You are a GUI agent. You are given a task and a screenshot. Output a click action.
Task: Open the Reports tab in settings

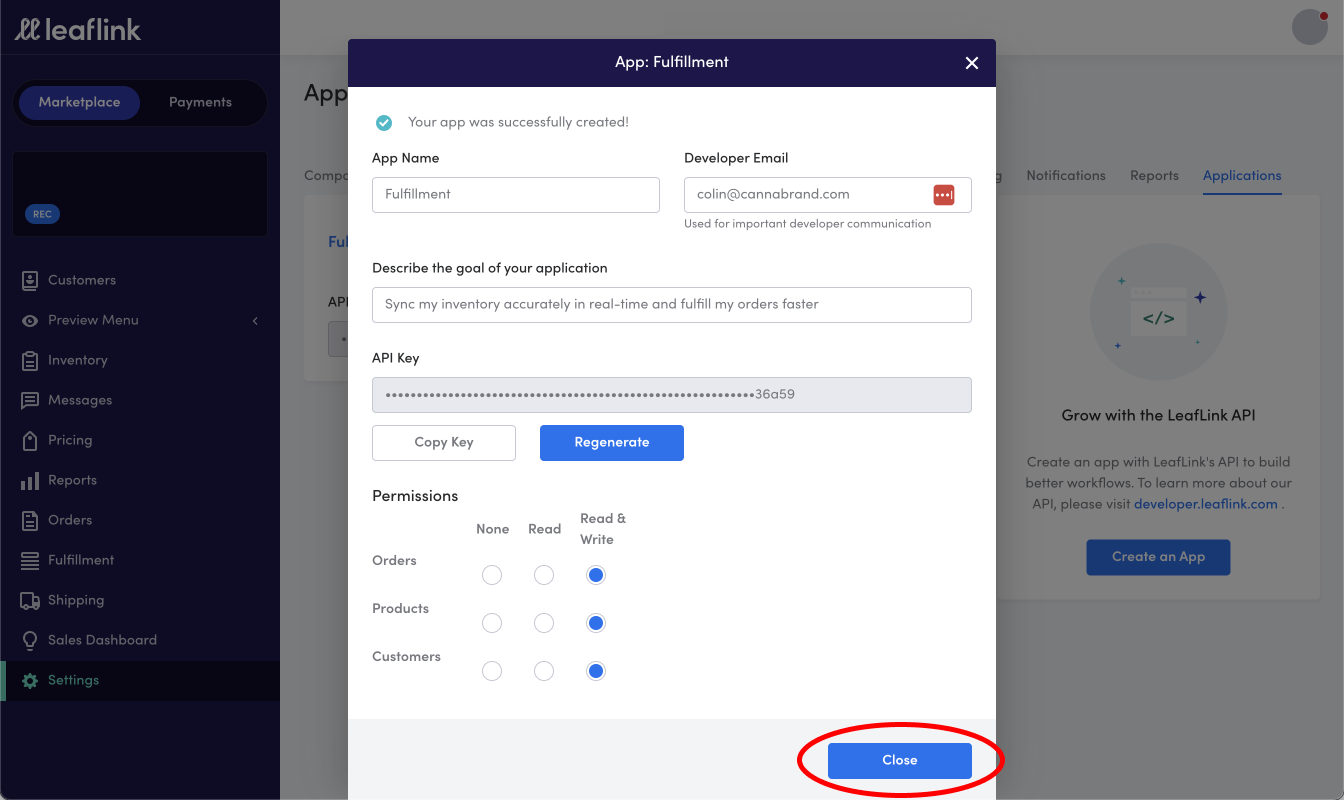(x=1154, y=175)
